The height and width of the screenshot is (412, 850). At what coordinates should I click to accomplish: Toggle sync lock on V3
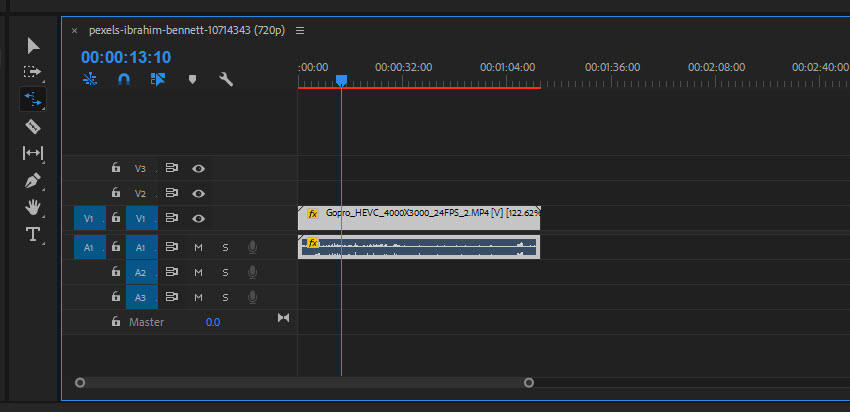pyautogui.click(x=172, y=168)
